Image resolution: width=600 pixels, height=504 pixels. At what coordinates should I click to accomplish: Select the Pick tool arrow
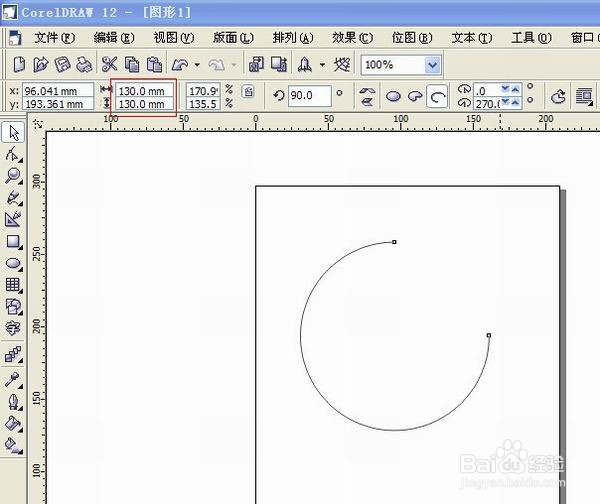[13, 132]
